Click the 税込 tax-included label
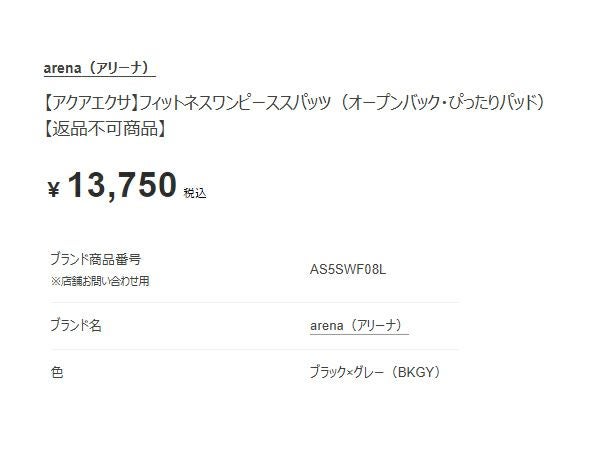 click(195, 193)
